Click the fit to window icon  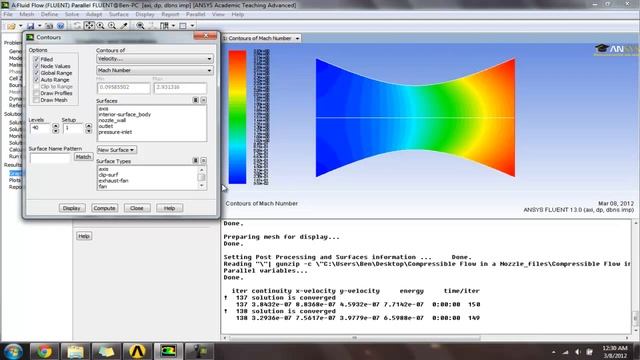pos(140,26)
